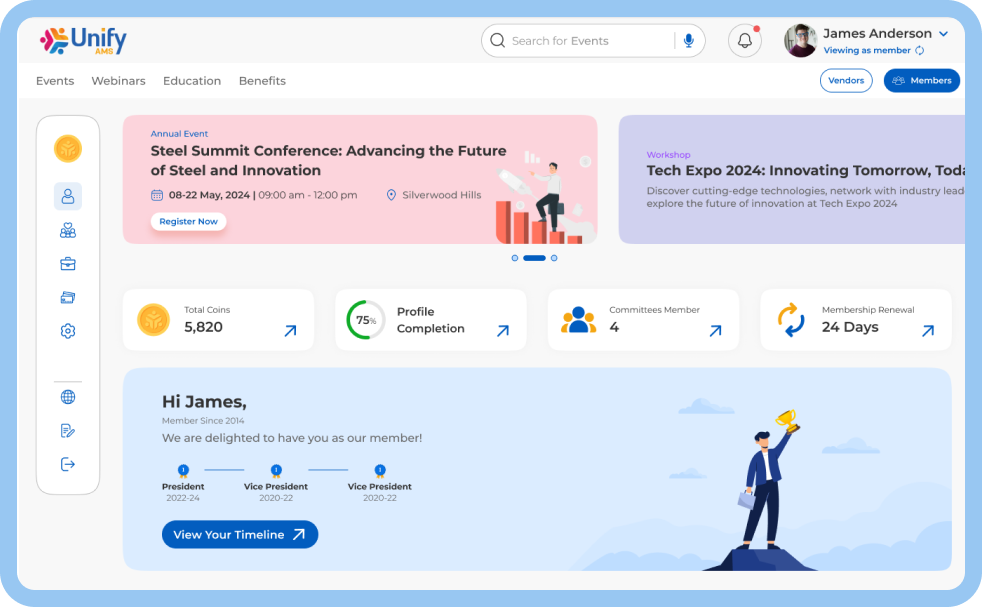Viewport: 982px width, 607px height.
Task: Open the Benefits menu
Action: (262, 81)
